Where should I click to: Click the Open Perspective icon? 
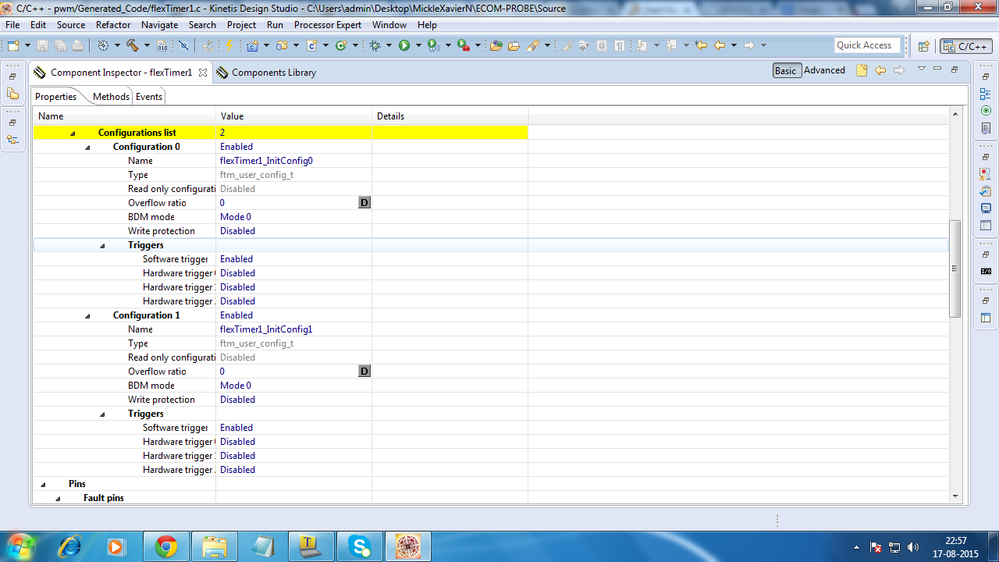tap(924, 46)
